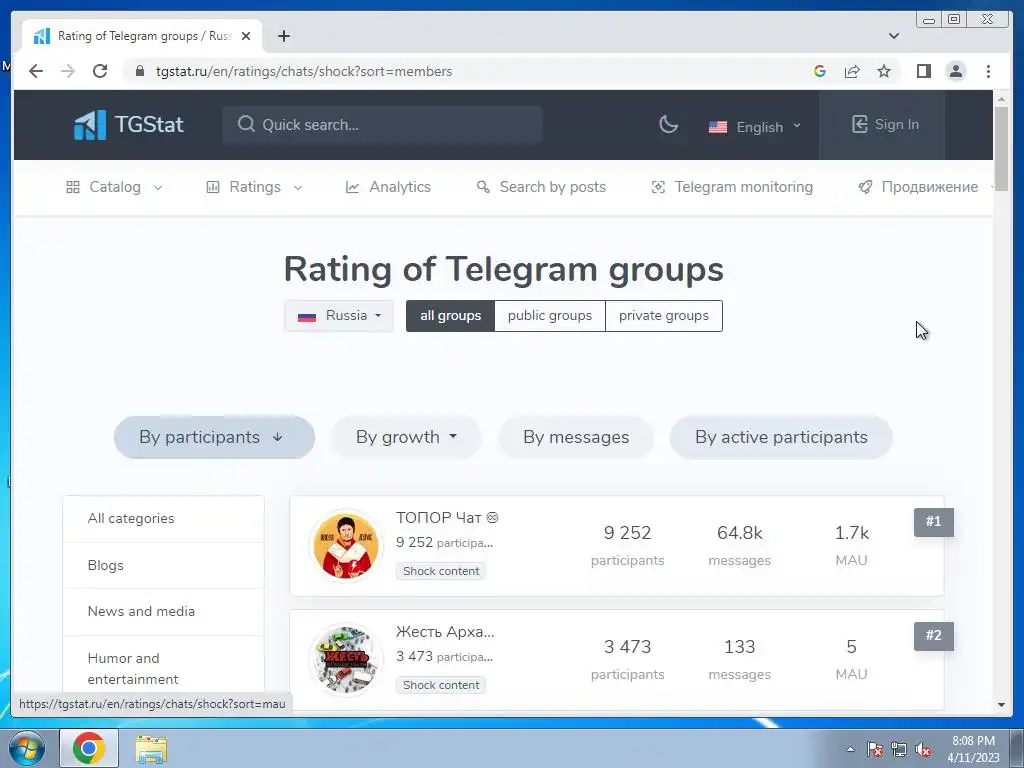
Task: Open Жесть Арха... group avatar
Action: pos(345,660)
